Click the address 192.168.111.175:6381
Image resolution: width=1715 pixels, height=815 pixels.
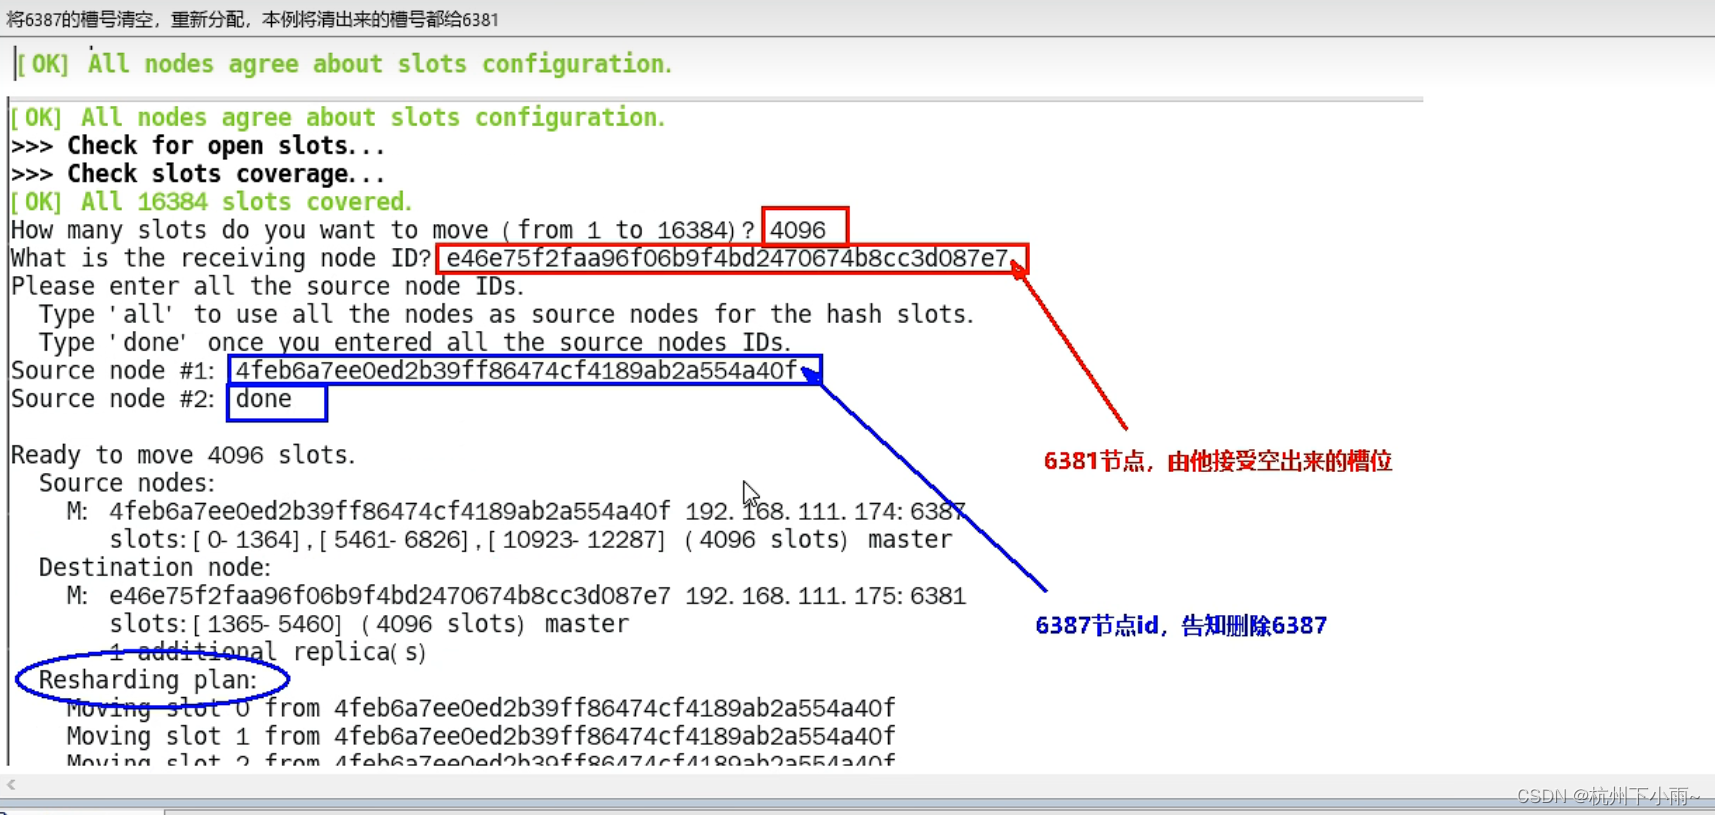(x=825, y=596)
